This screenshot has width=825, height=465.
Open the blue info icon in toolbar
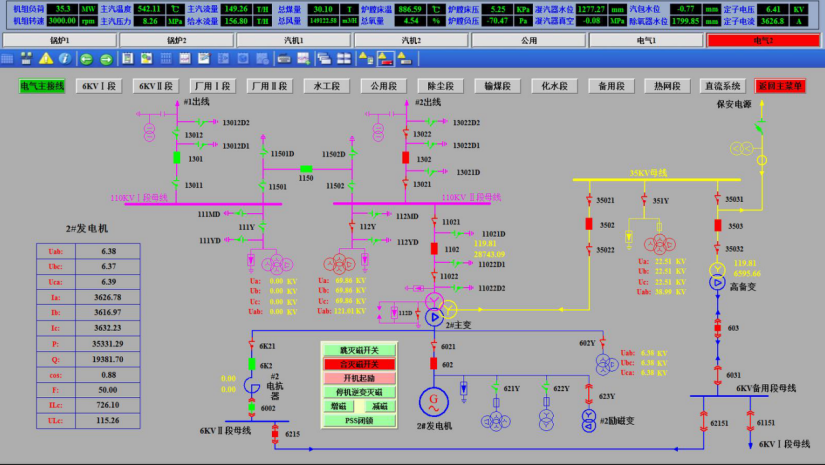(64, 59)
